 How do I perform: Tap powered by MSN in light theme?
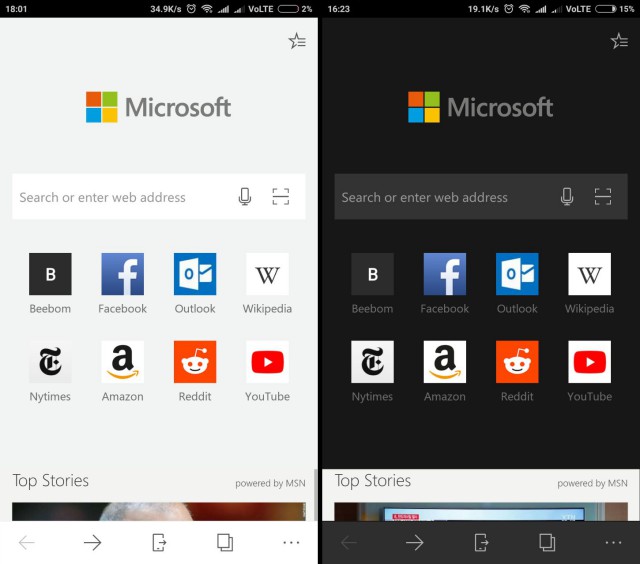click(x=270, y=483)
